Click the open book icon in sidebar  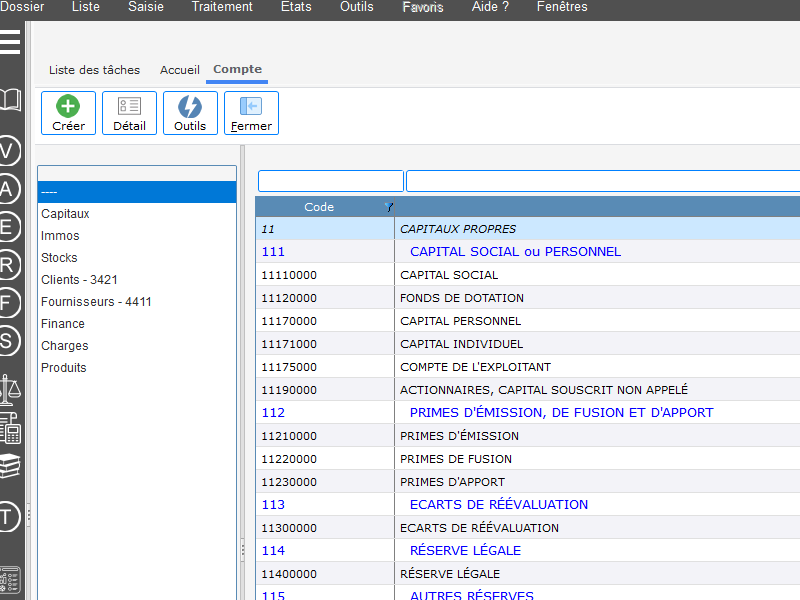click(9, 99)
